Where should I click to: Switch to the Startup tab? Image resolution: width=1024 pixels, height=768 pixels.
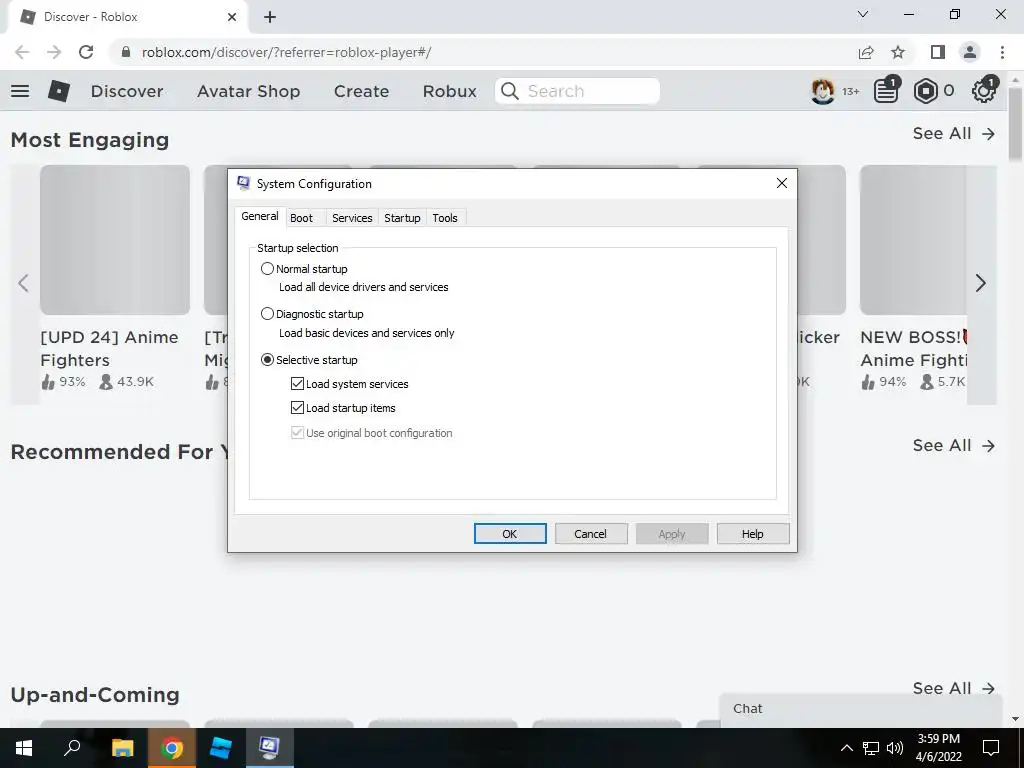tap(402, 218)
